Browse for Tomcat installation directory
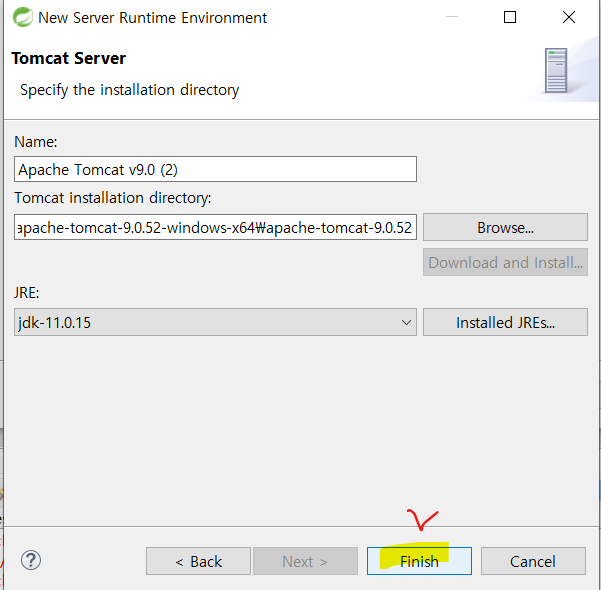Screen dimensions: 601x590 505,227
